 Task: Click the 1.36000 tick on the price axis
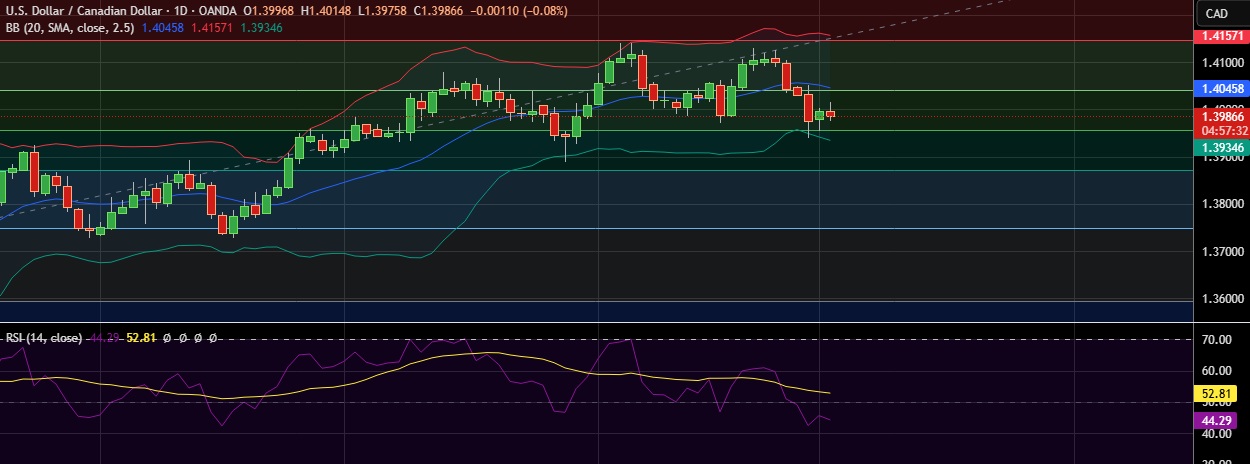coord(1222,300)
